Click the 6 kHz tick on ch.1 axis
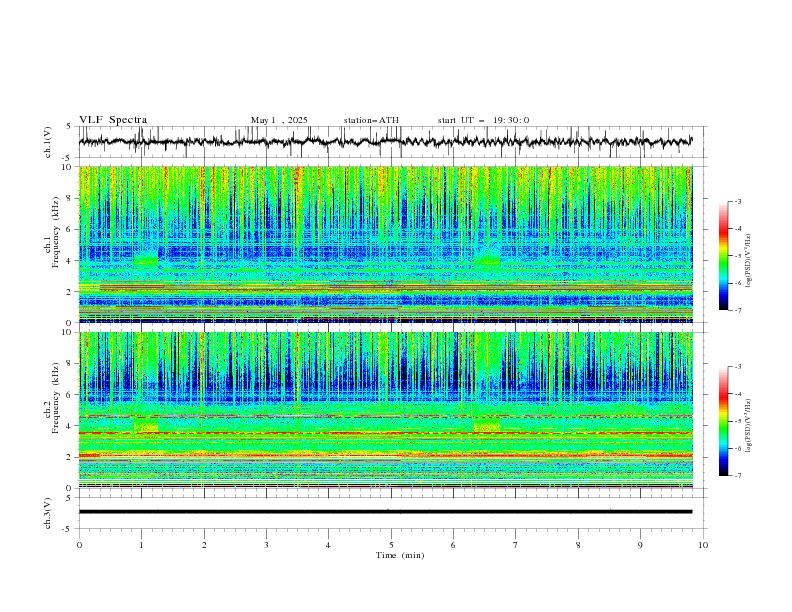792x612 pixels. (70, 229)
